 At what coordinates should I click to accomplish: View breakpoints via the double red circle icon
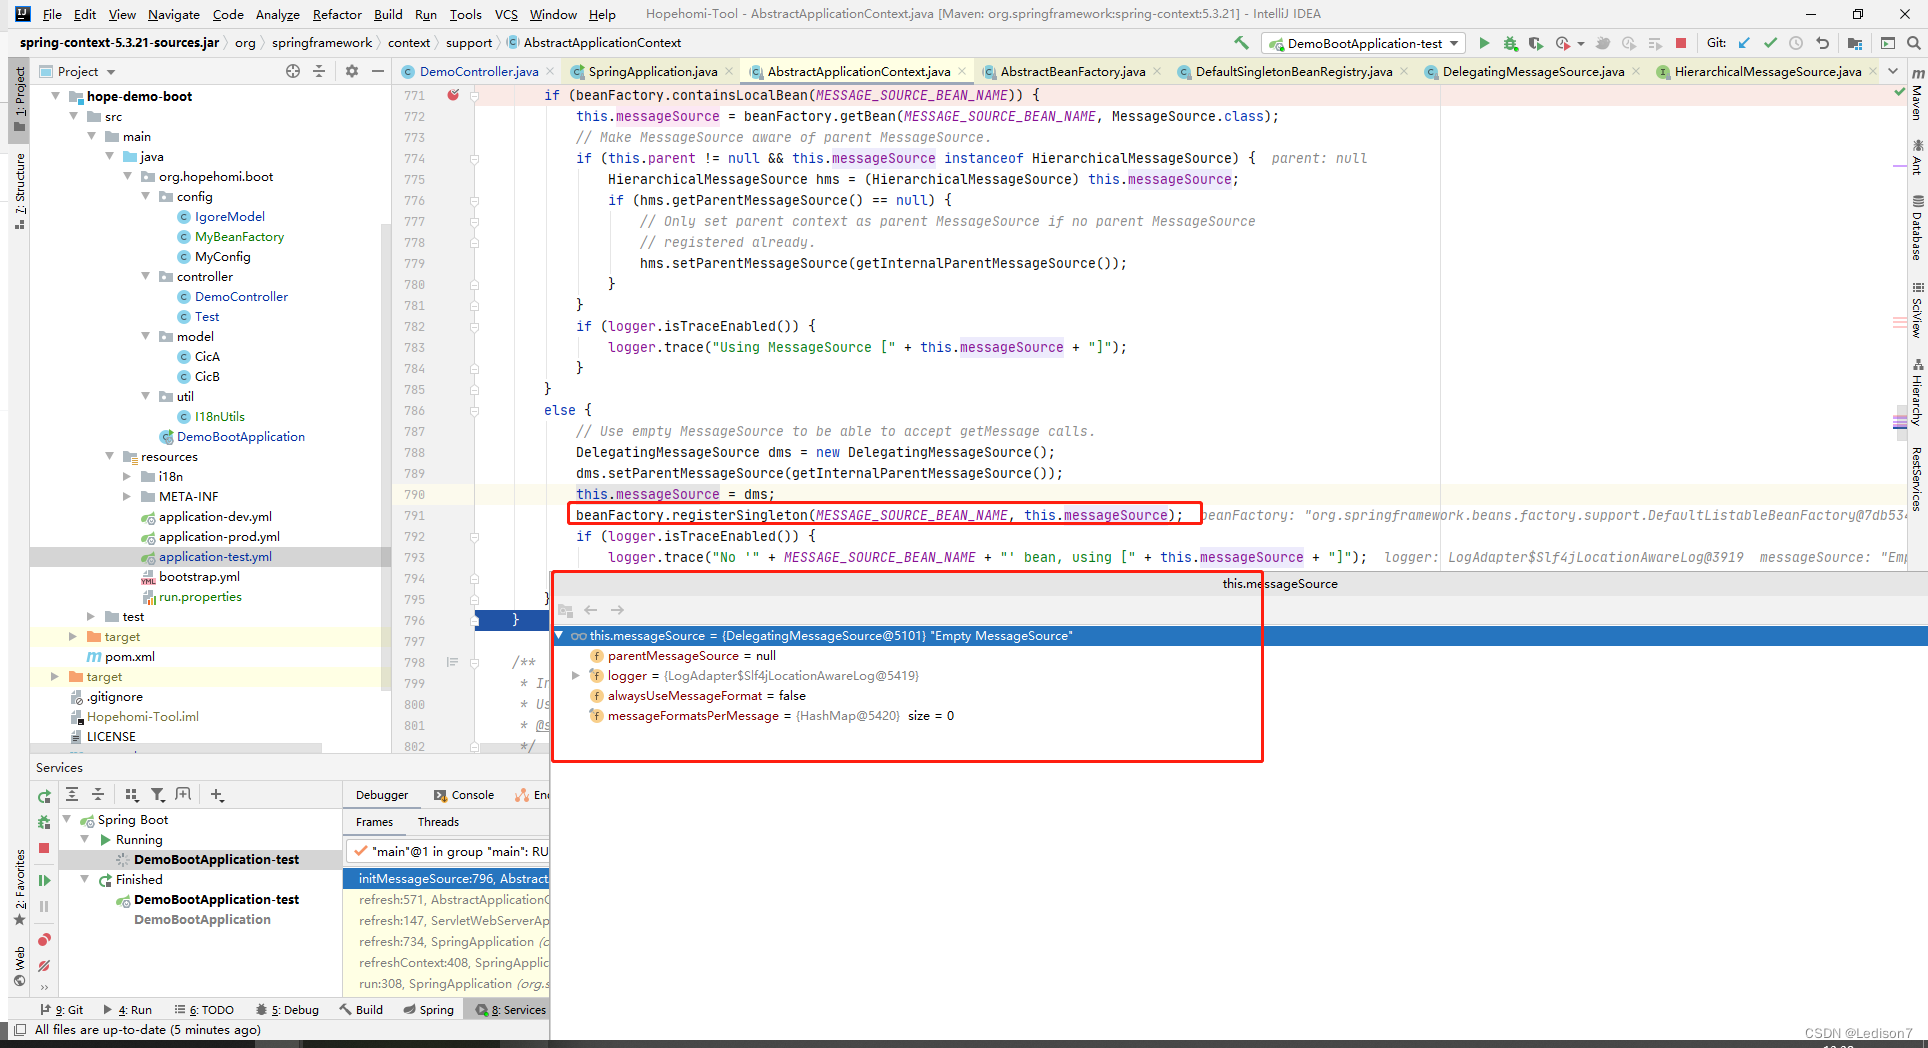pos(44,940)
